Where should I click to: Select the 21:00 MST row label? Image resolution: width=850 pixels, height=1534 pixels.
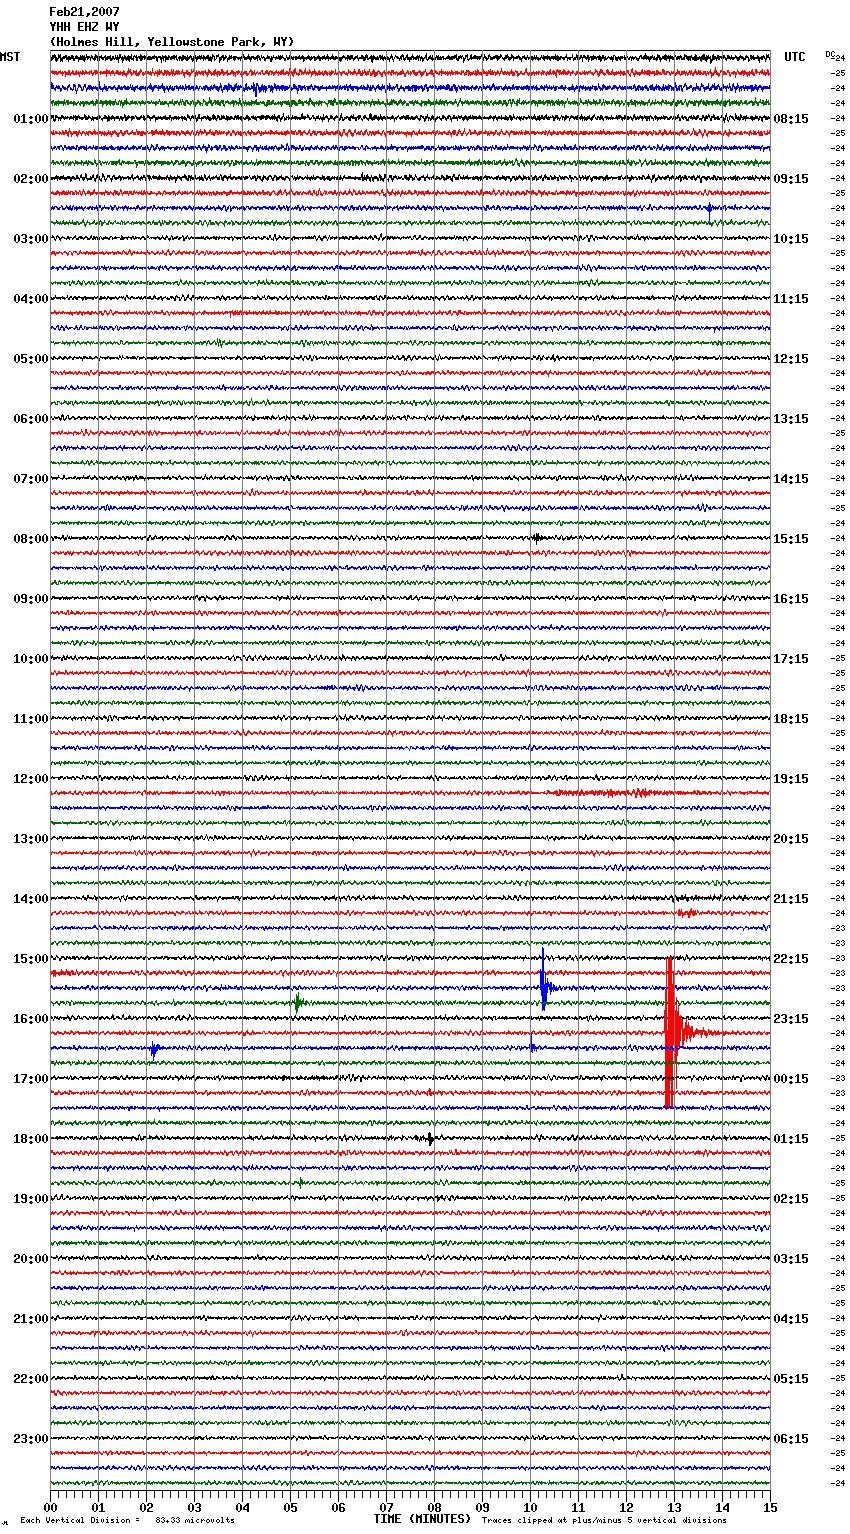coord(30,1319)
